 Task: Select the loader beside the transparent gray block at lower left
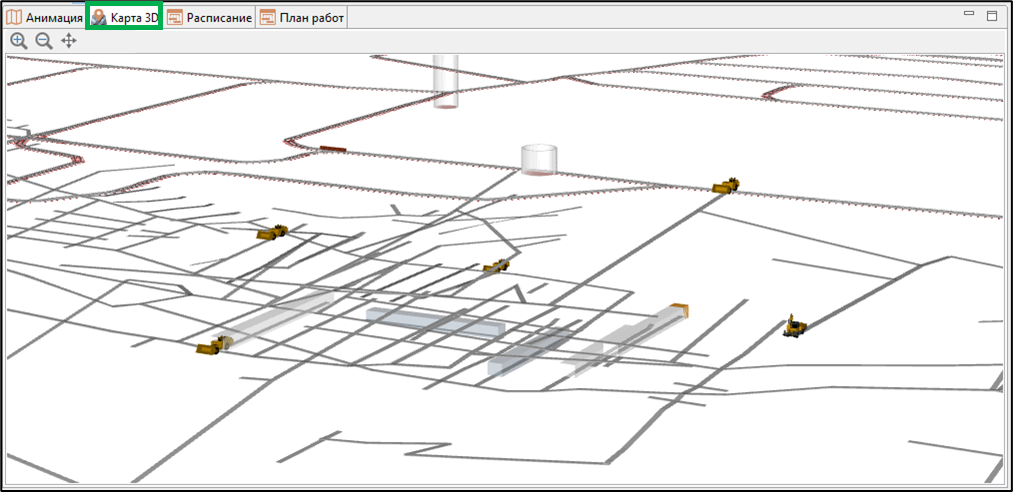(214, 345)
